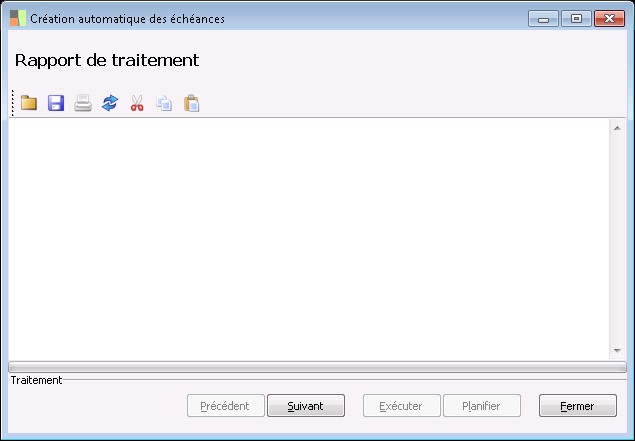635x441 pixels.
Task: Maximize the Création automatique des échéances window
Action: coord(576,19)
